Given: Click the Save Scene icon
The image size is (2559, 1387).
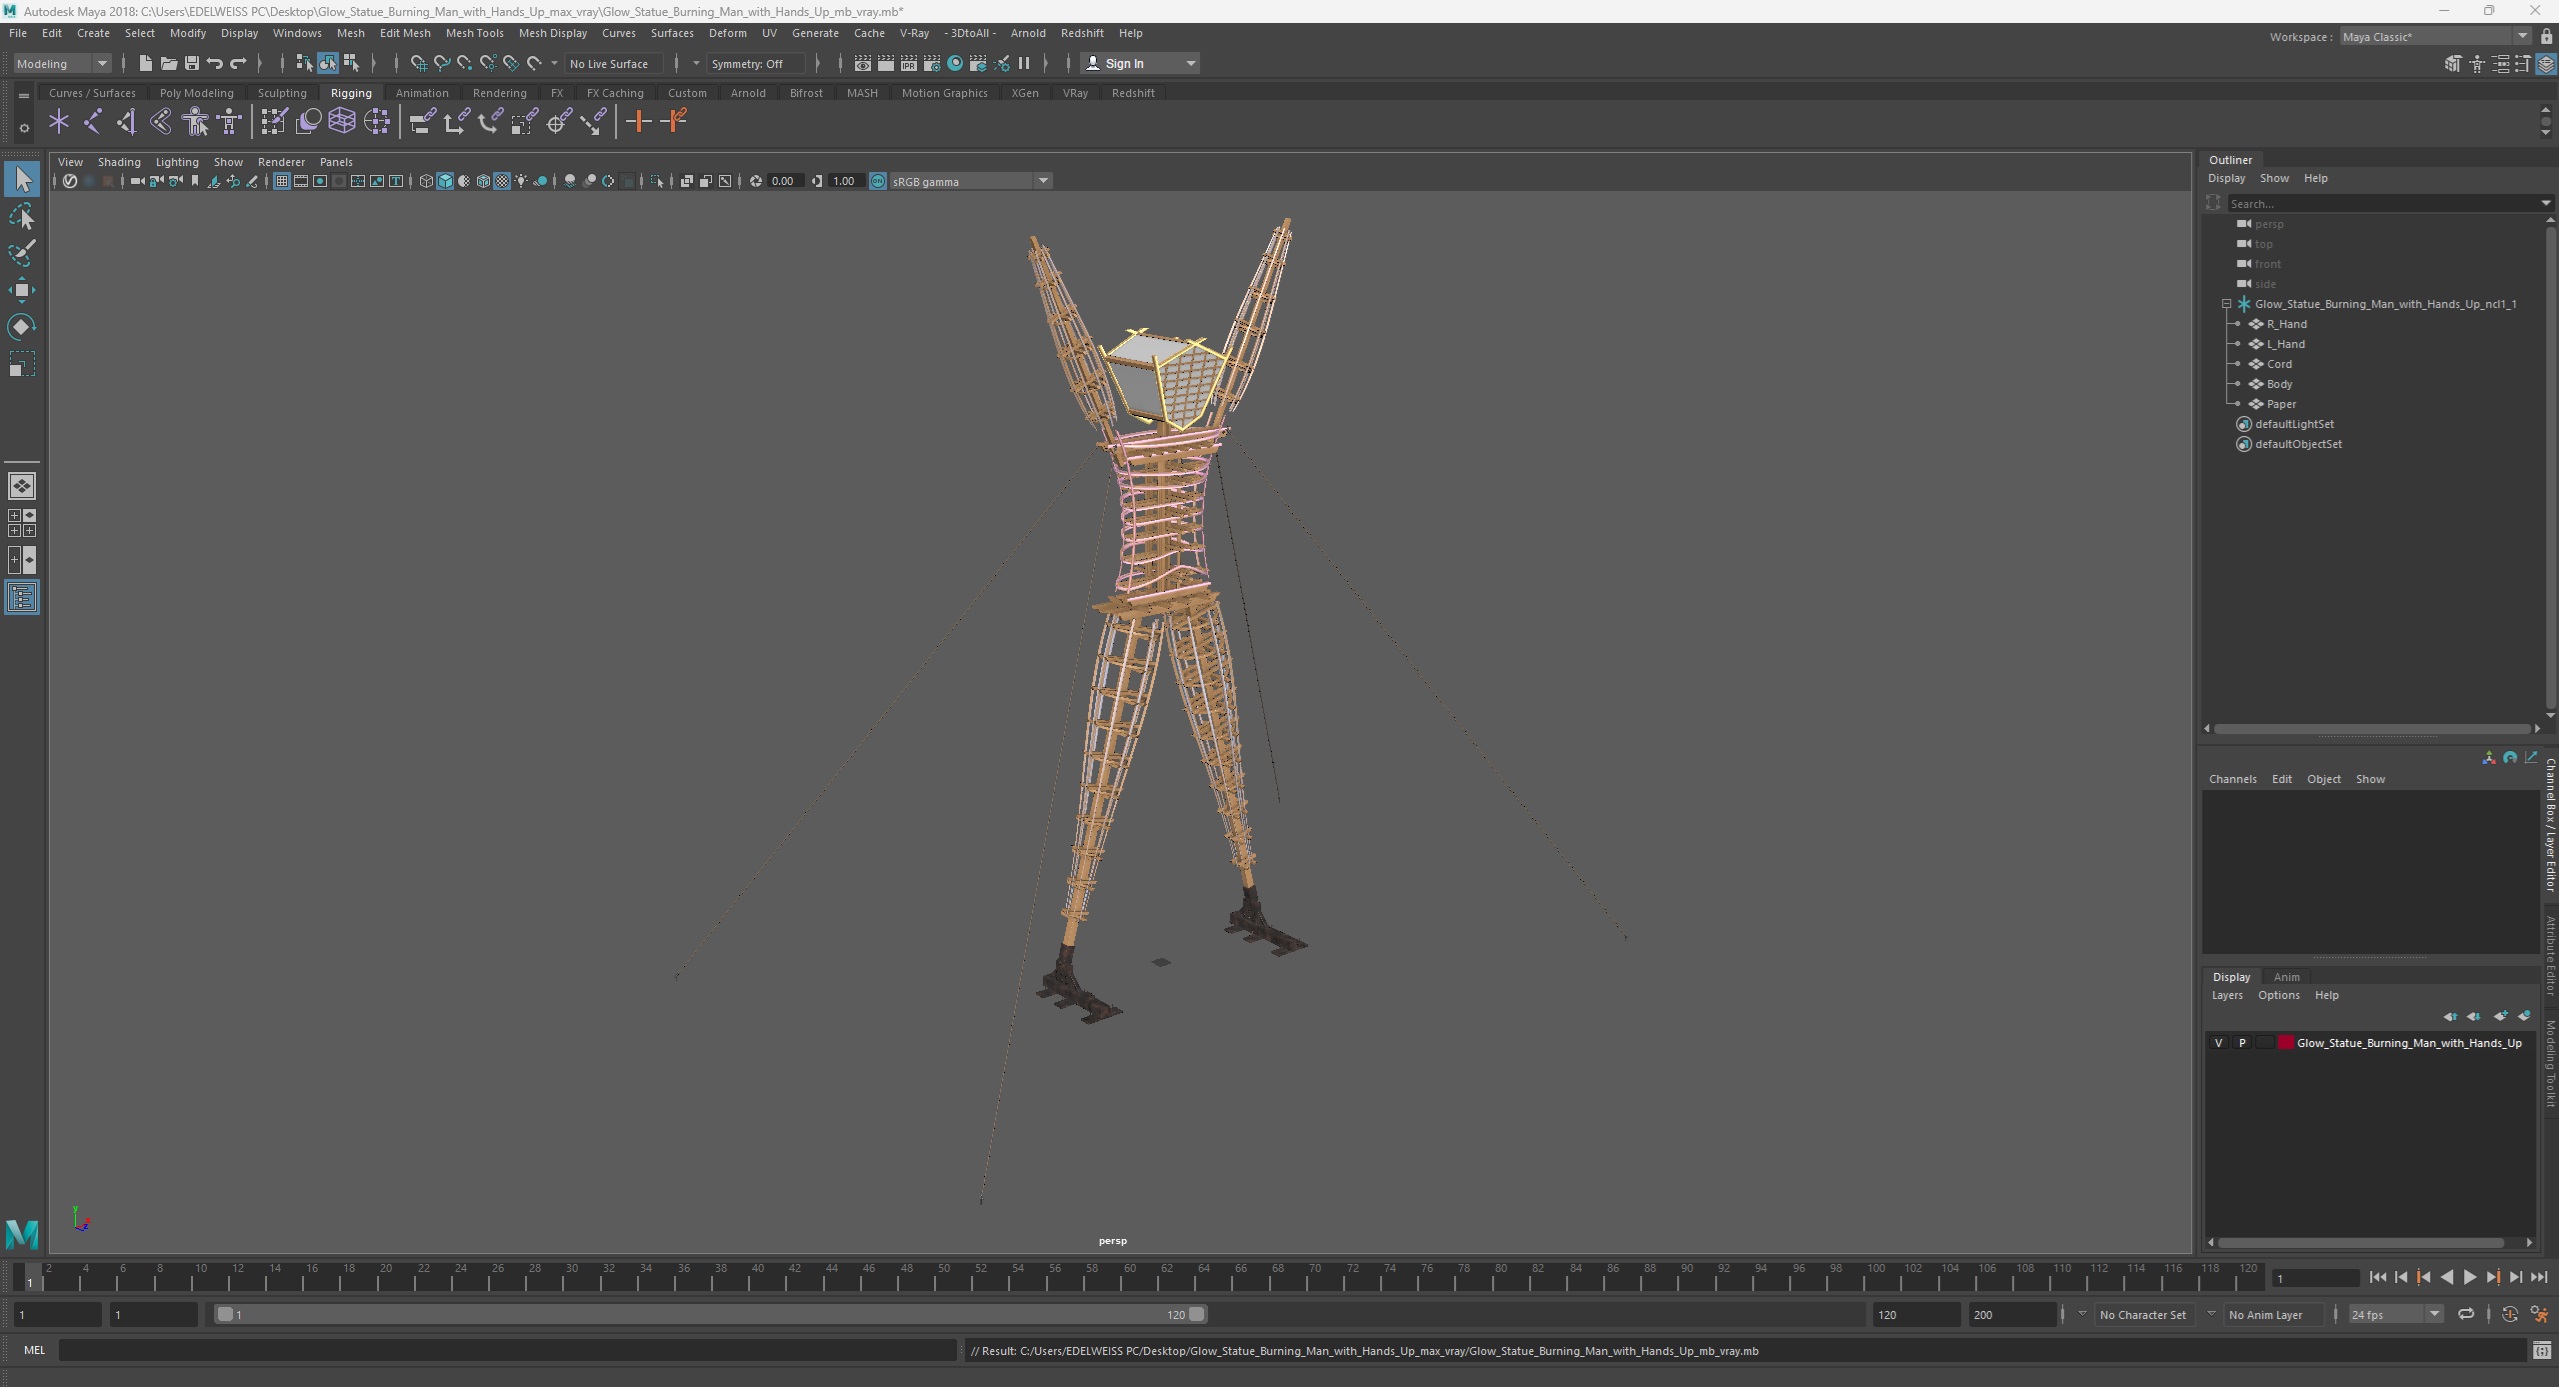Looking at the screenshot, I should click(x=191, y=63).
